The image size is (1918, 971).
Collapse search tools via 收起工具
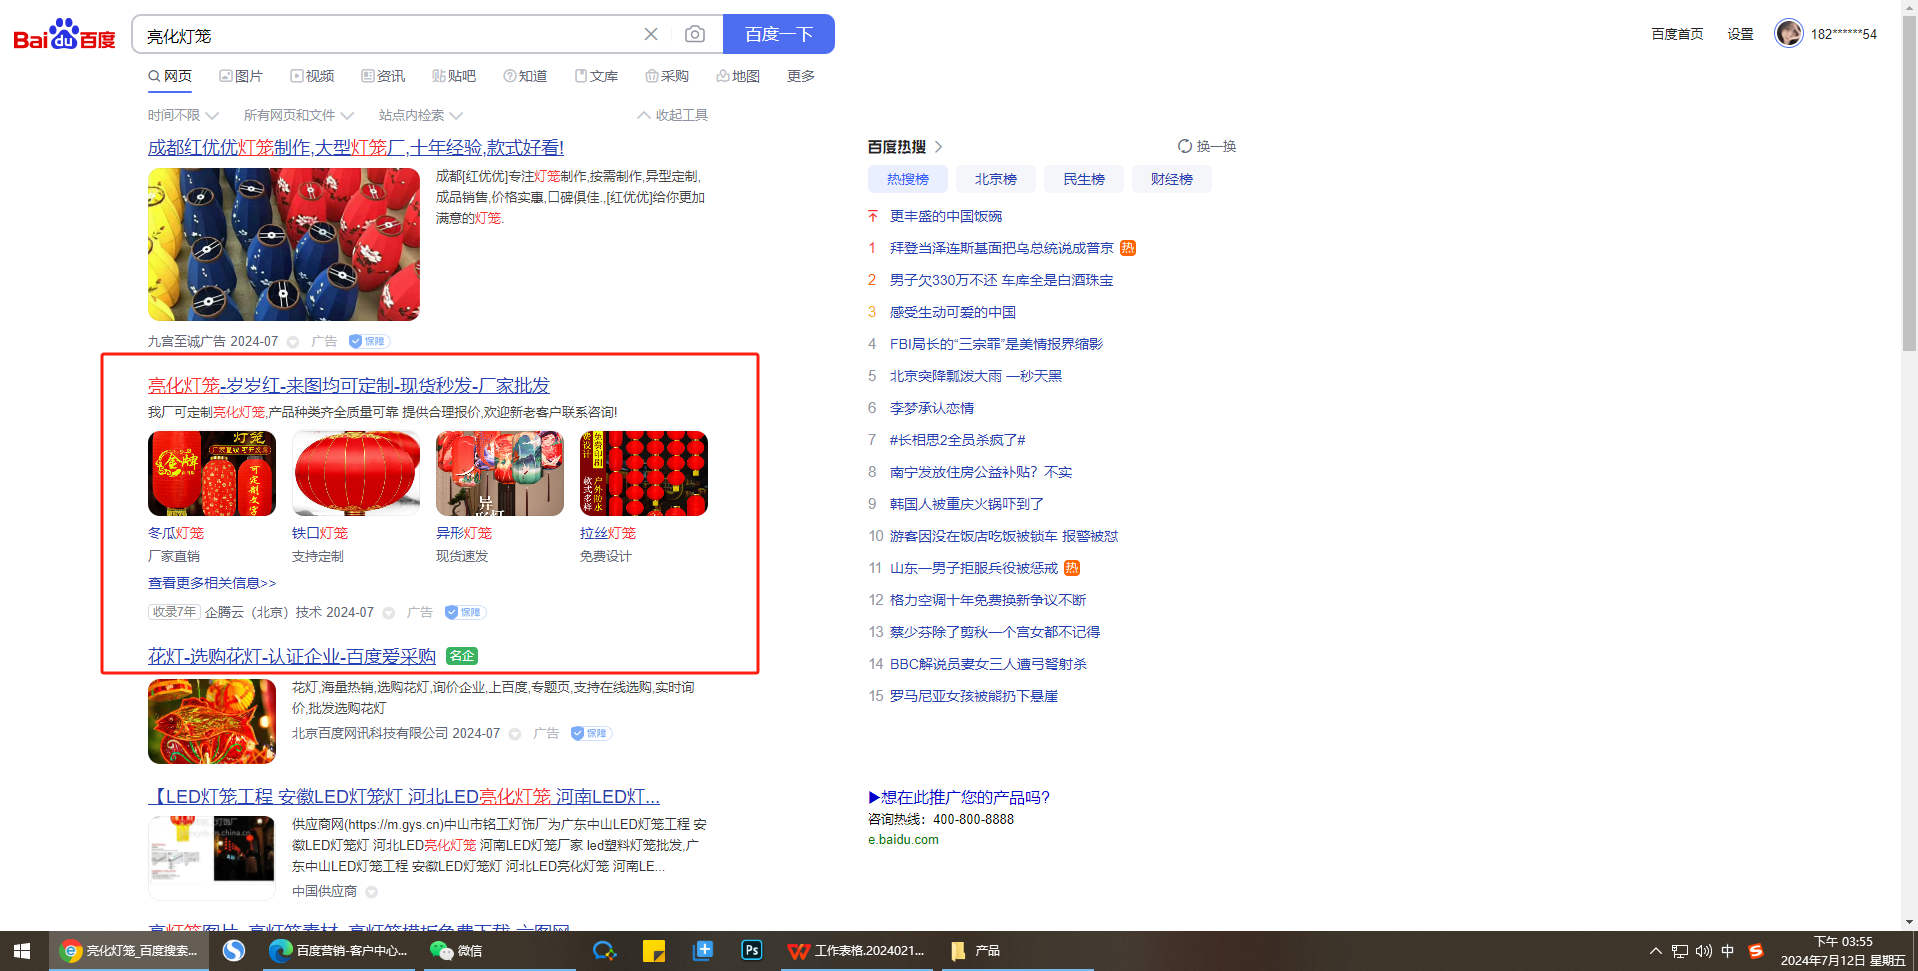[x=672, y=116]
